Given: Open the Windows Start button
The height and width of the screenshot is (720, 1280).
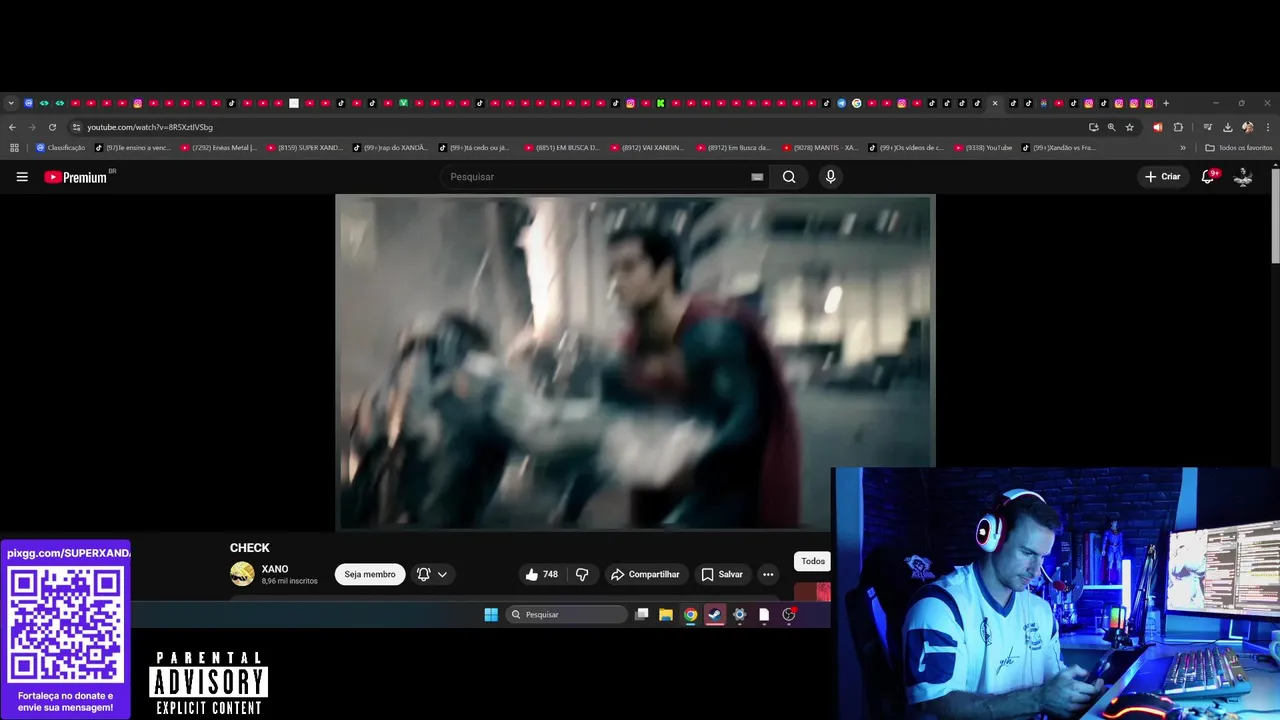Looking at the screenshot, I should pos(491,615).
